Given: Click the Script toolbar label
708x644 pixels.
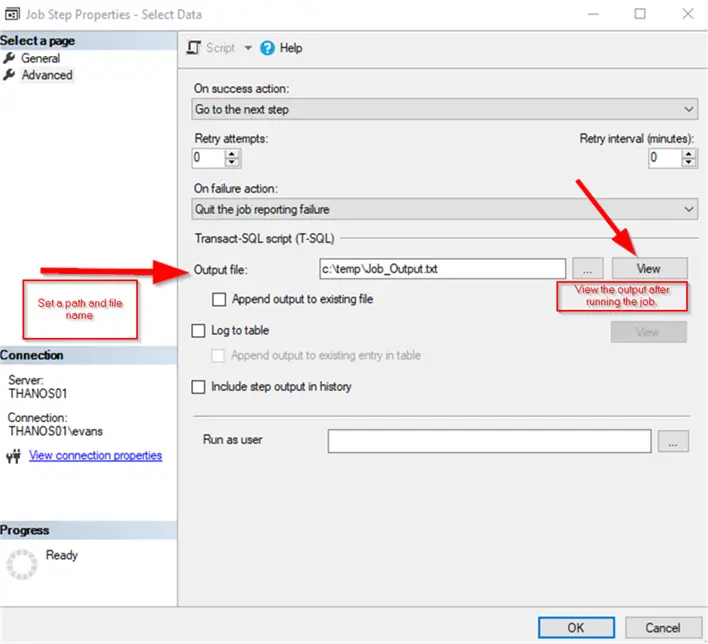Looking at the screenshot, I should pos(220,48).
